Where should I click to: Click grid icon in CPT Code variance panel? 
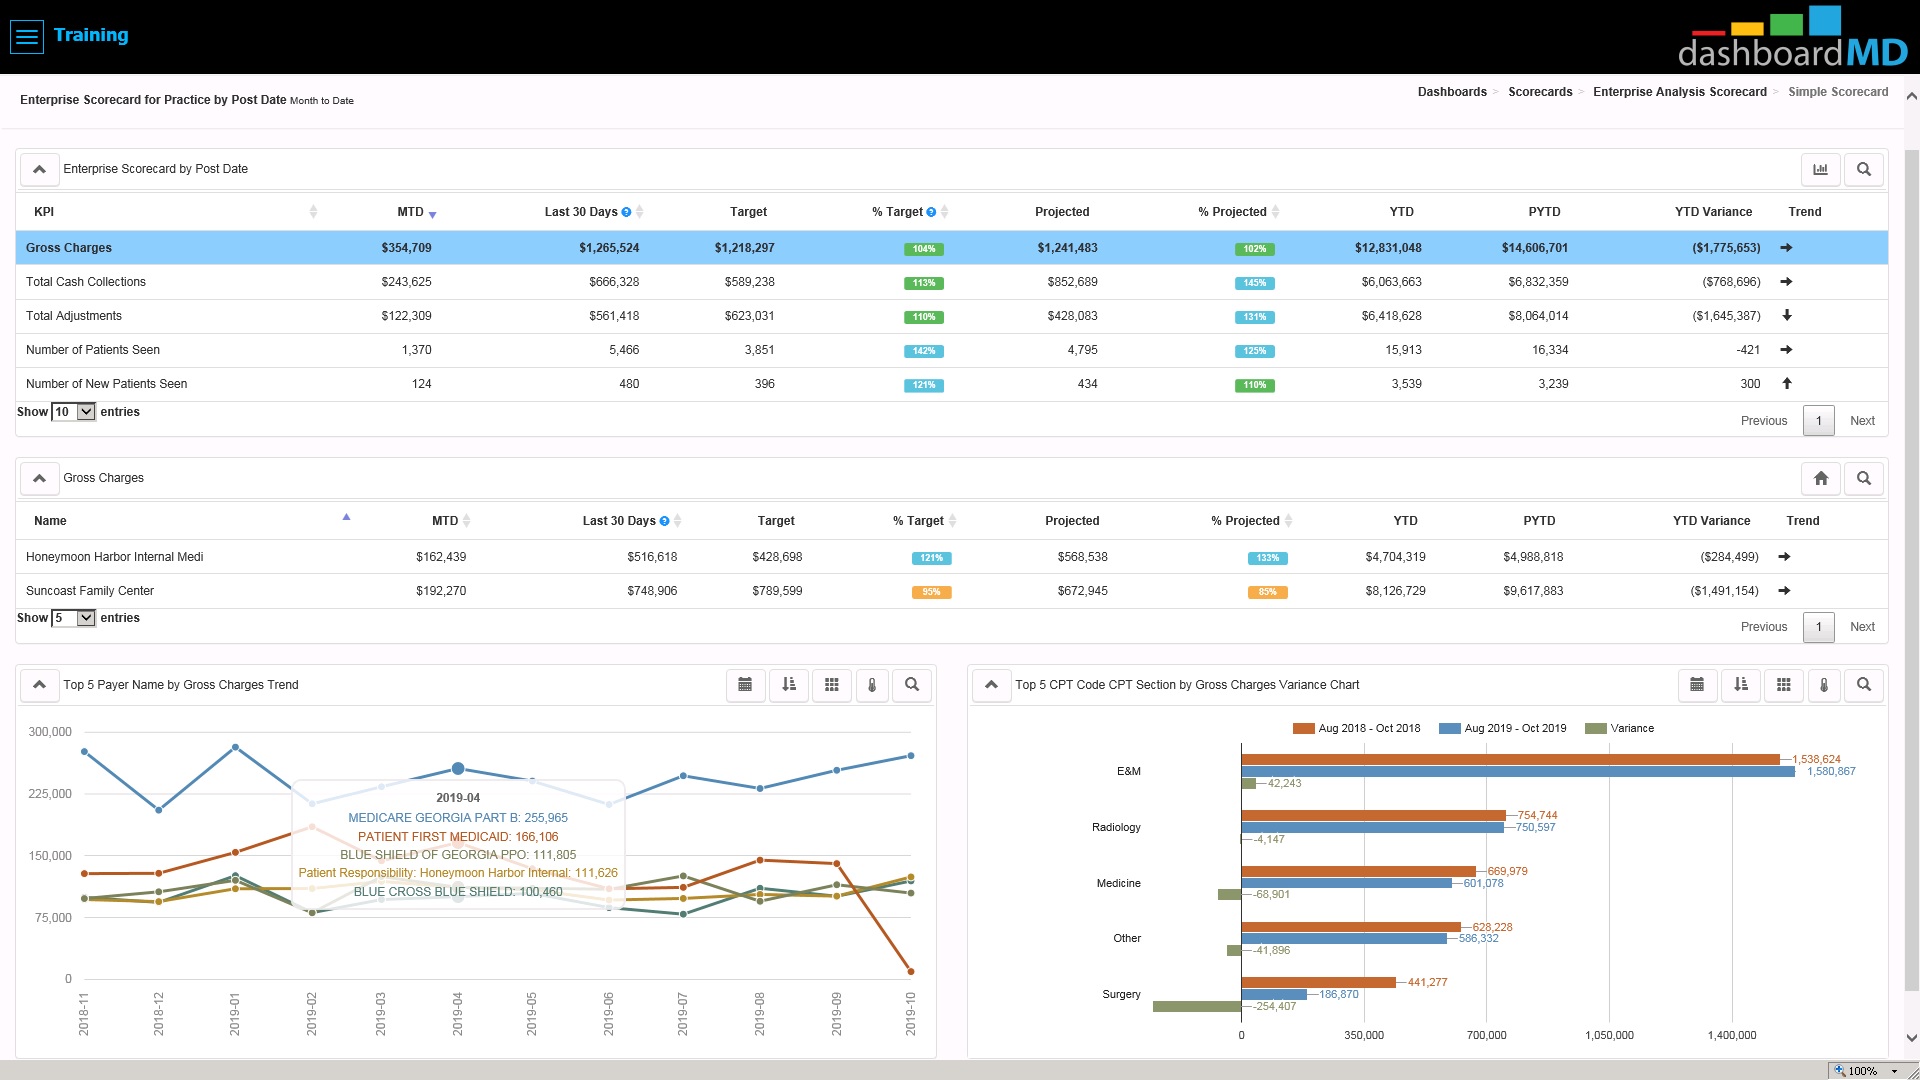[x=1783, y=685]
